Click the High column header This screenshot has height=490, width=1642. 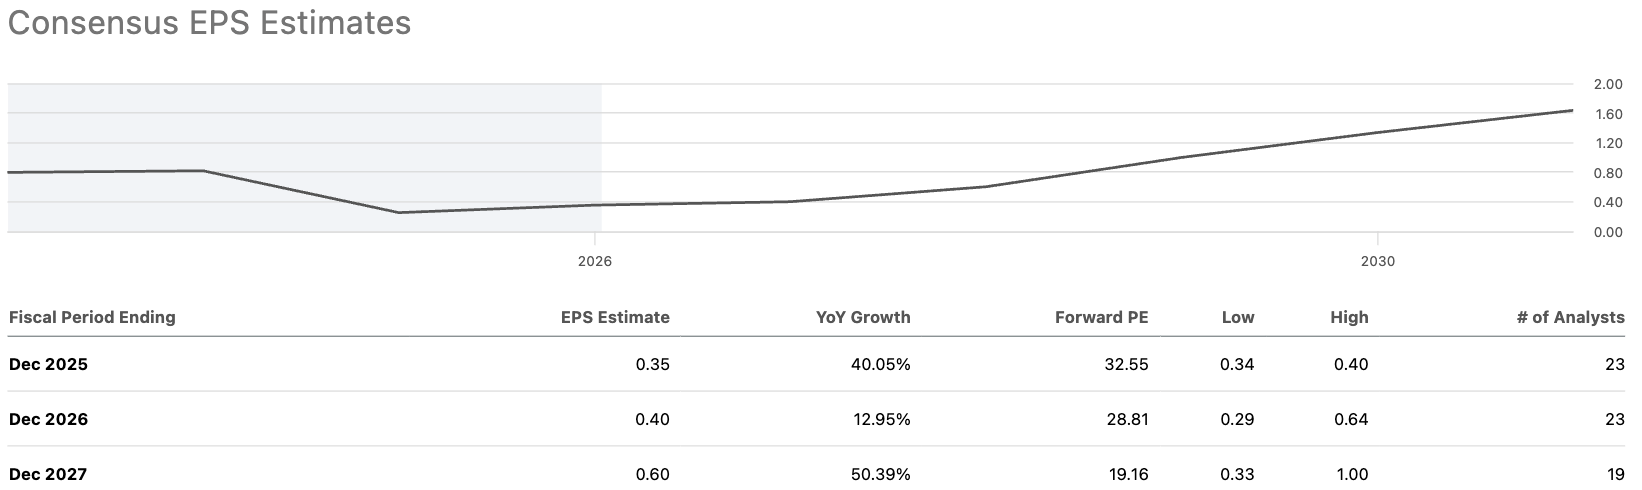[1349, 317]
